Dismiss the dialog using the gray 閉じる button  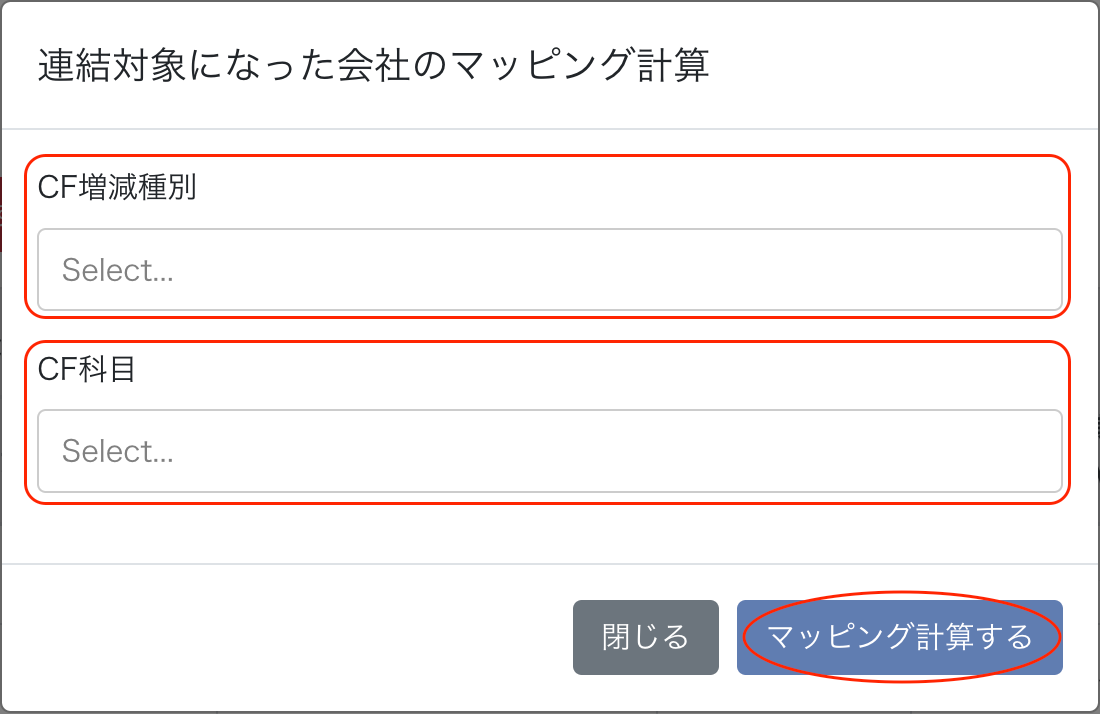pos(645,637)
